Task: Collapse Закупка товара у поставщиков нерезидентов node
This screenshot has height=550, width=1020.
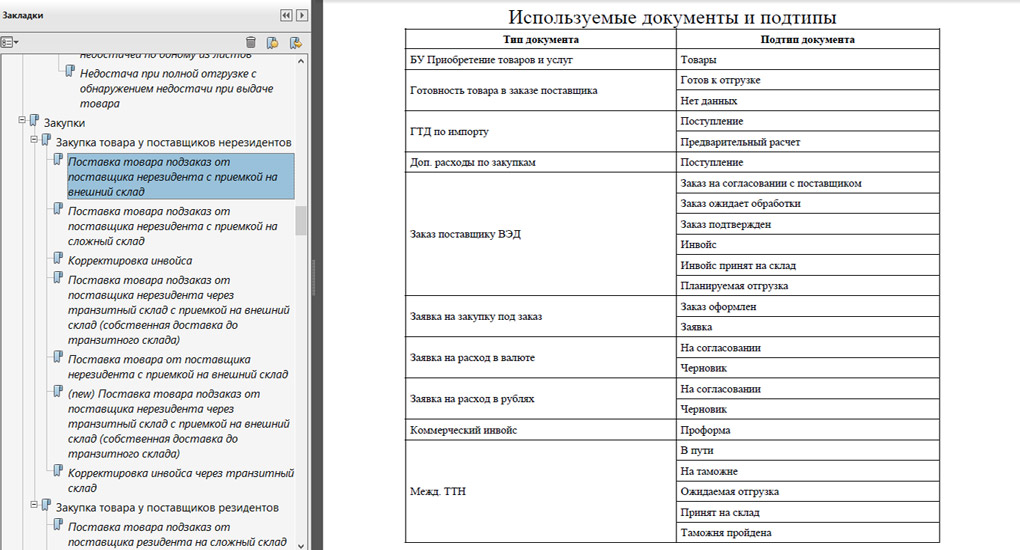Action: (x=34, y=139)
